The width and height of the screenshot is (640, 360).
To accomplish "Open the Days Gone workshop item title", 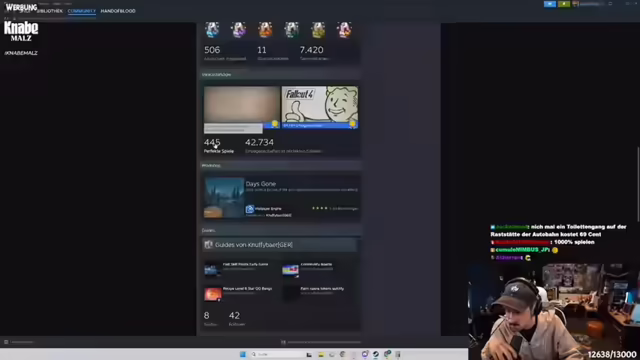I will tap(260, 184).
